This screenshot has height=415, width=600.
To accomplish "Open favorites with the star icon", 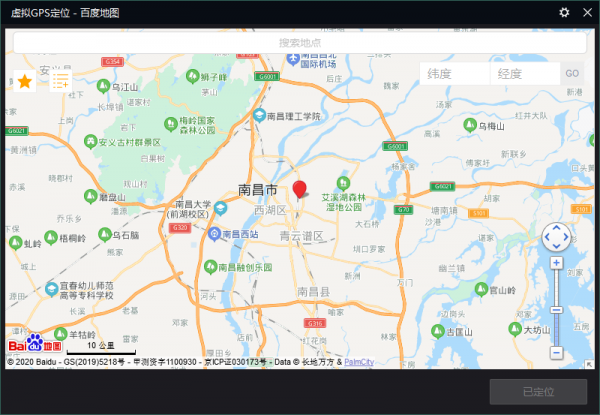I will (x=25, y=81).
